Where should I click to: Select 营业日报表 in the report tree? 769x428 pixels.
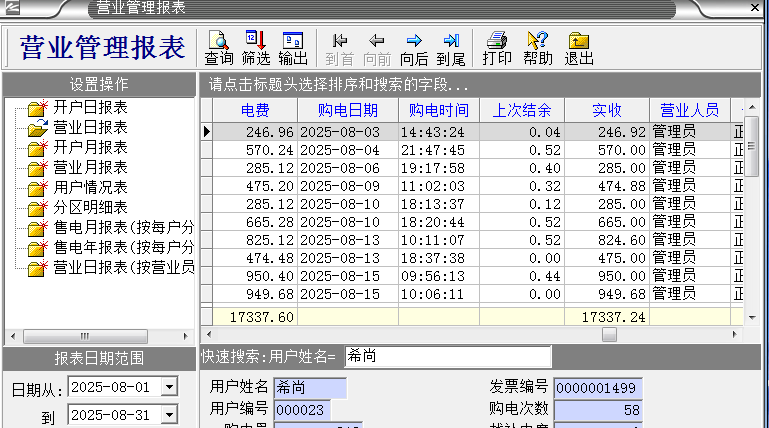[x=89, y=127]
